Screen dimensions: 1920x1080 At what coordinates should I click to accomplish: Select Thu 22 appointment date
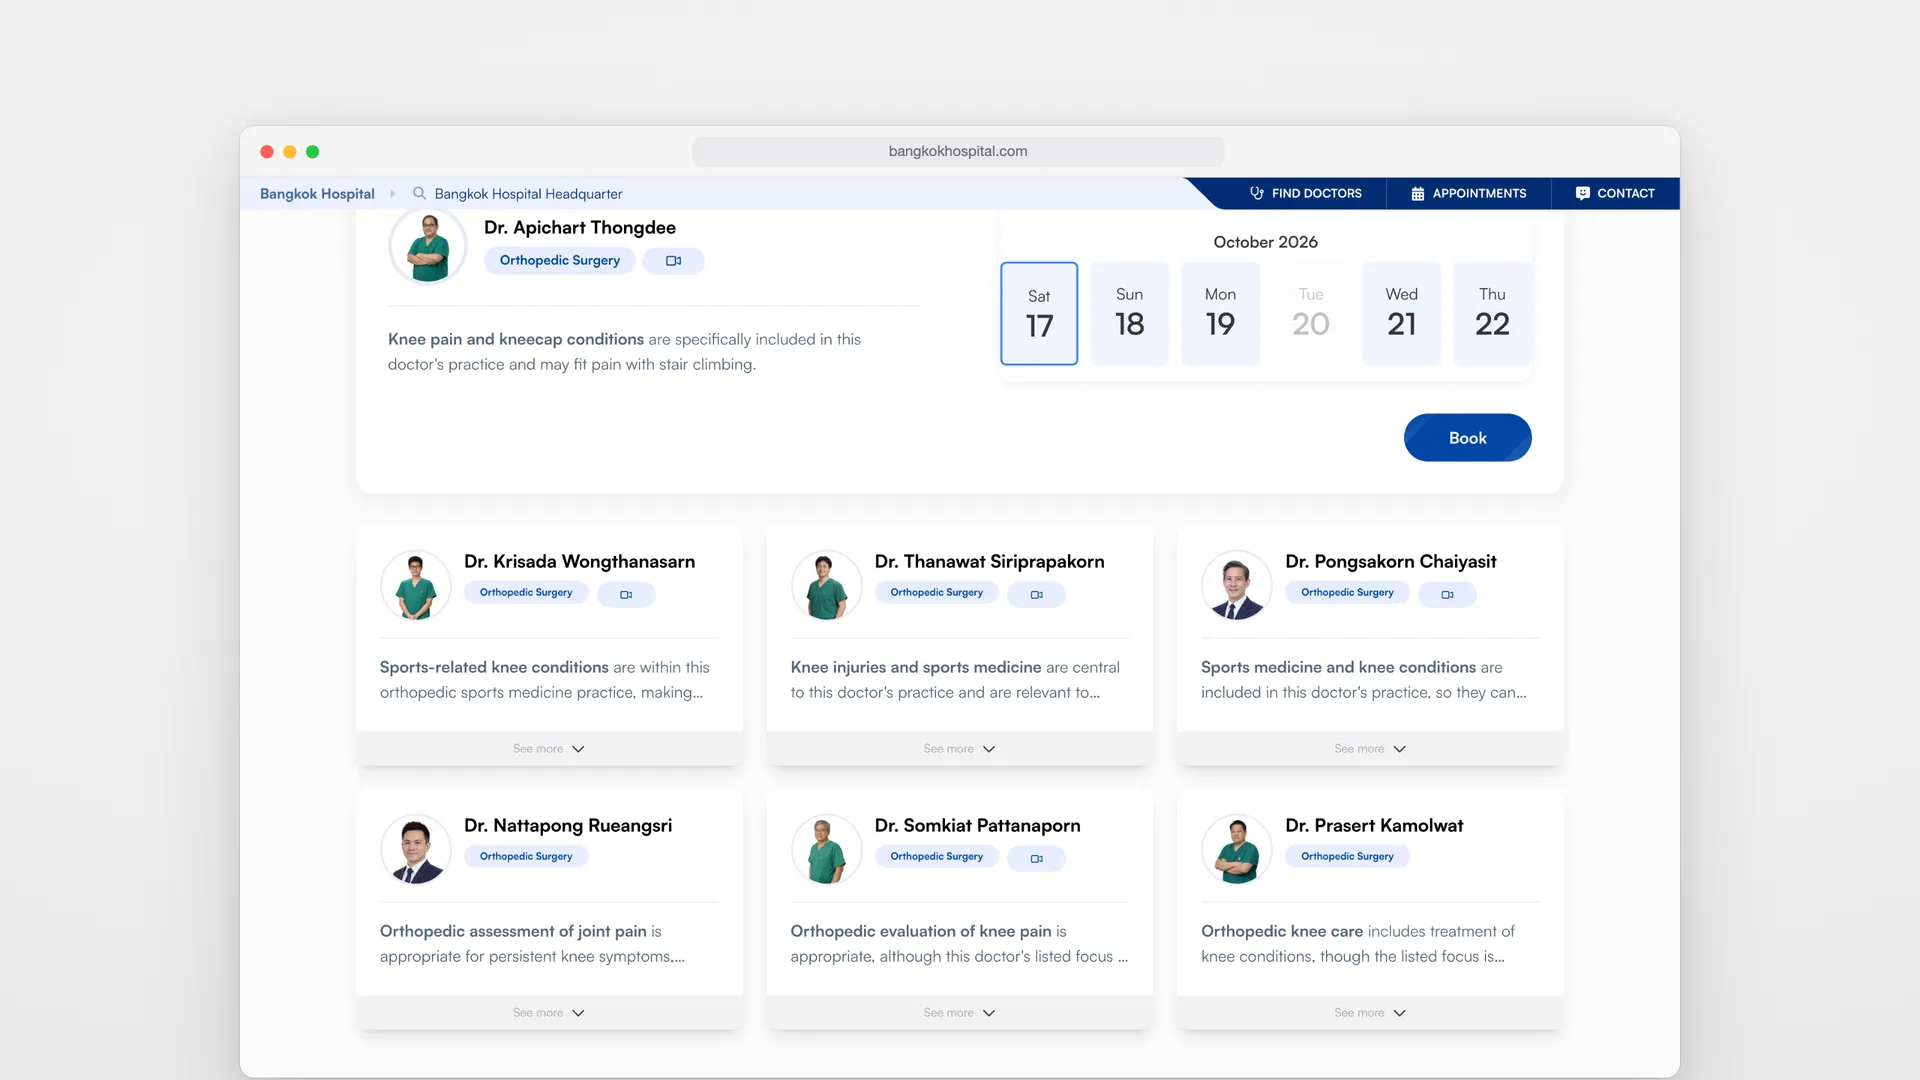(x=1492, y=313)
